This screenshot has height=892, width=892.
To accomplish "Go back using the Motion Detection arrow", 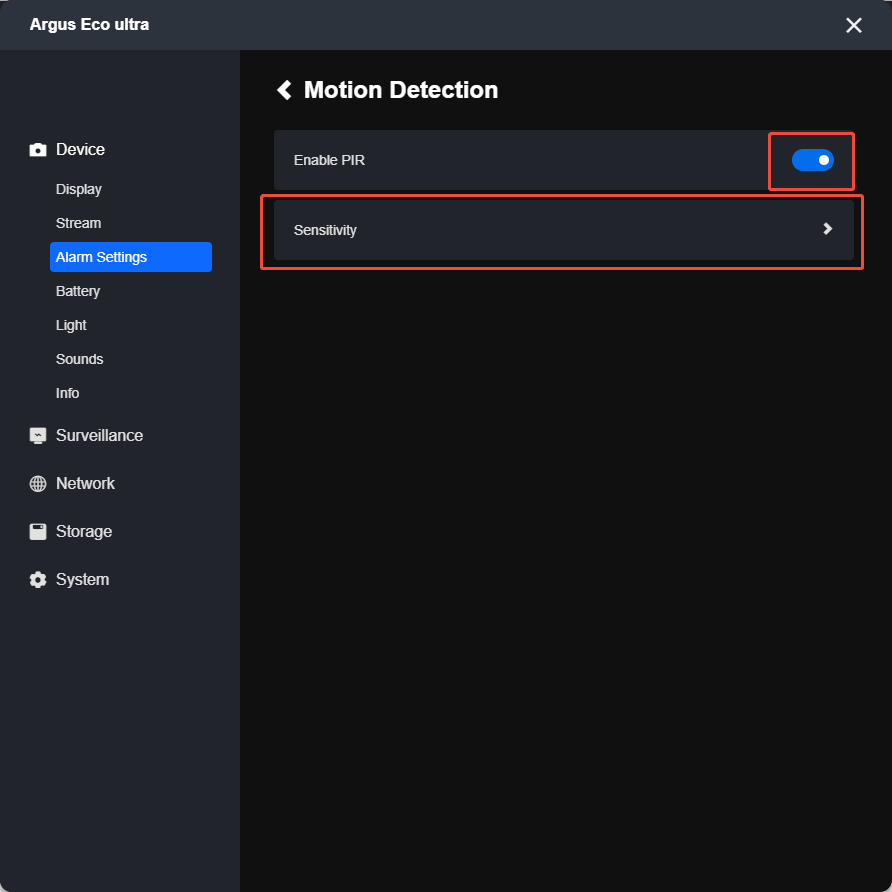I will pos(284,90).
